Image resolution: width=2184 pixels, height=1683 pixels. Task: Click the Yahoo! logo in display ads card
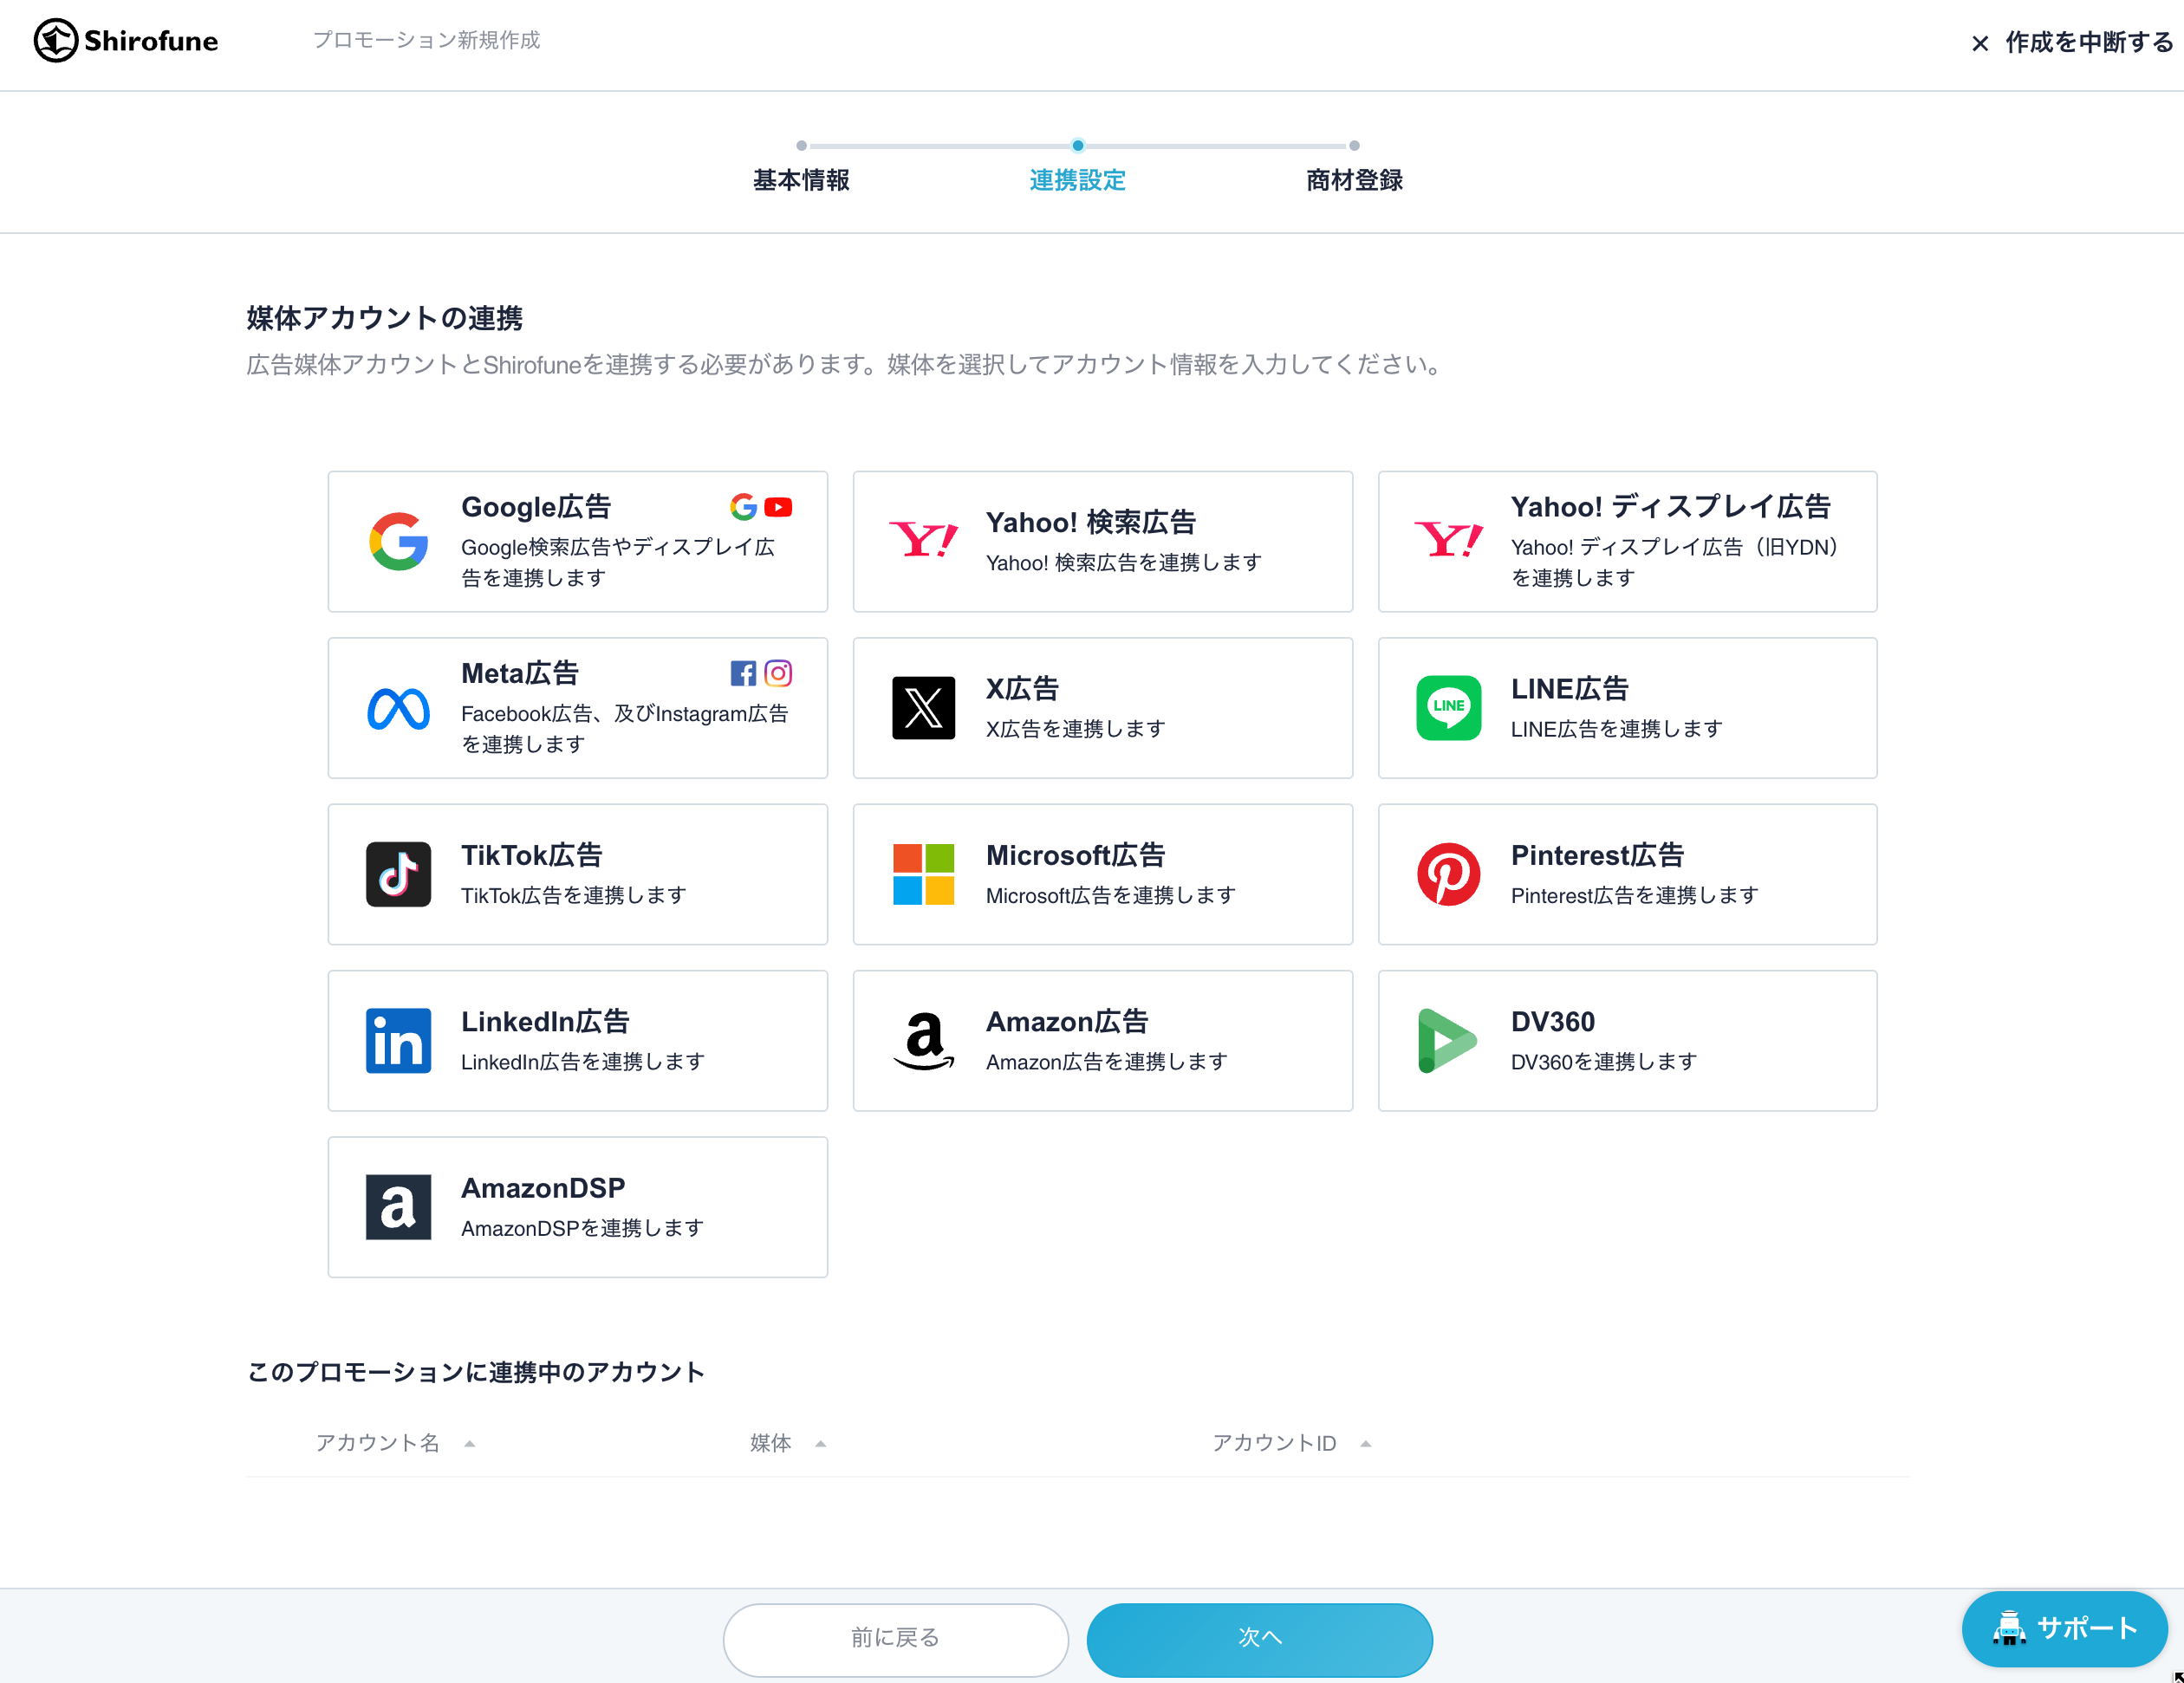pyautogui.click(x=1448, y=542)
